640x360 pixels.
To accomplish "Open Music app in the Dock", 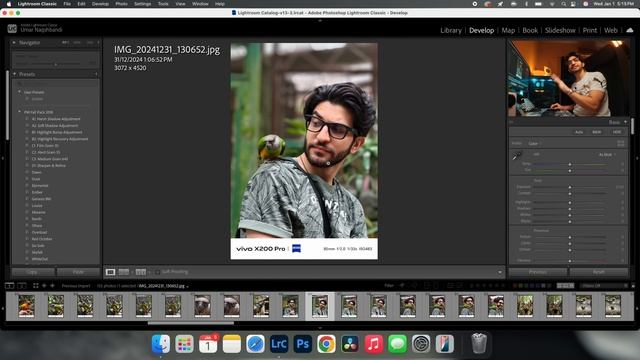I will pyautogui.click(x=373, y=344).
